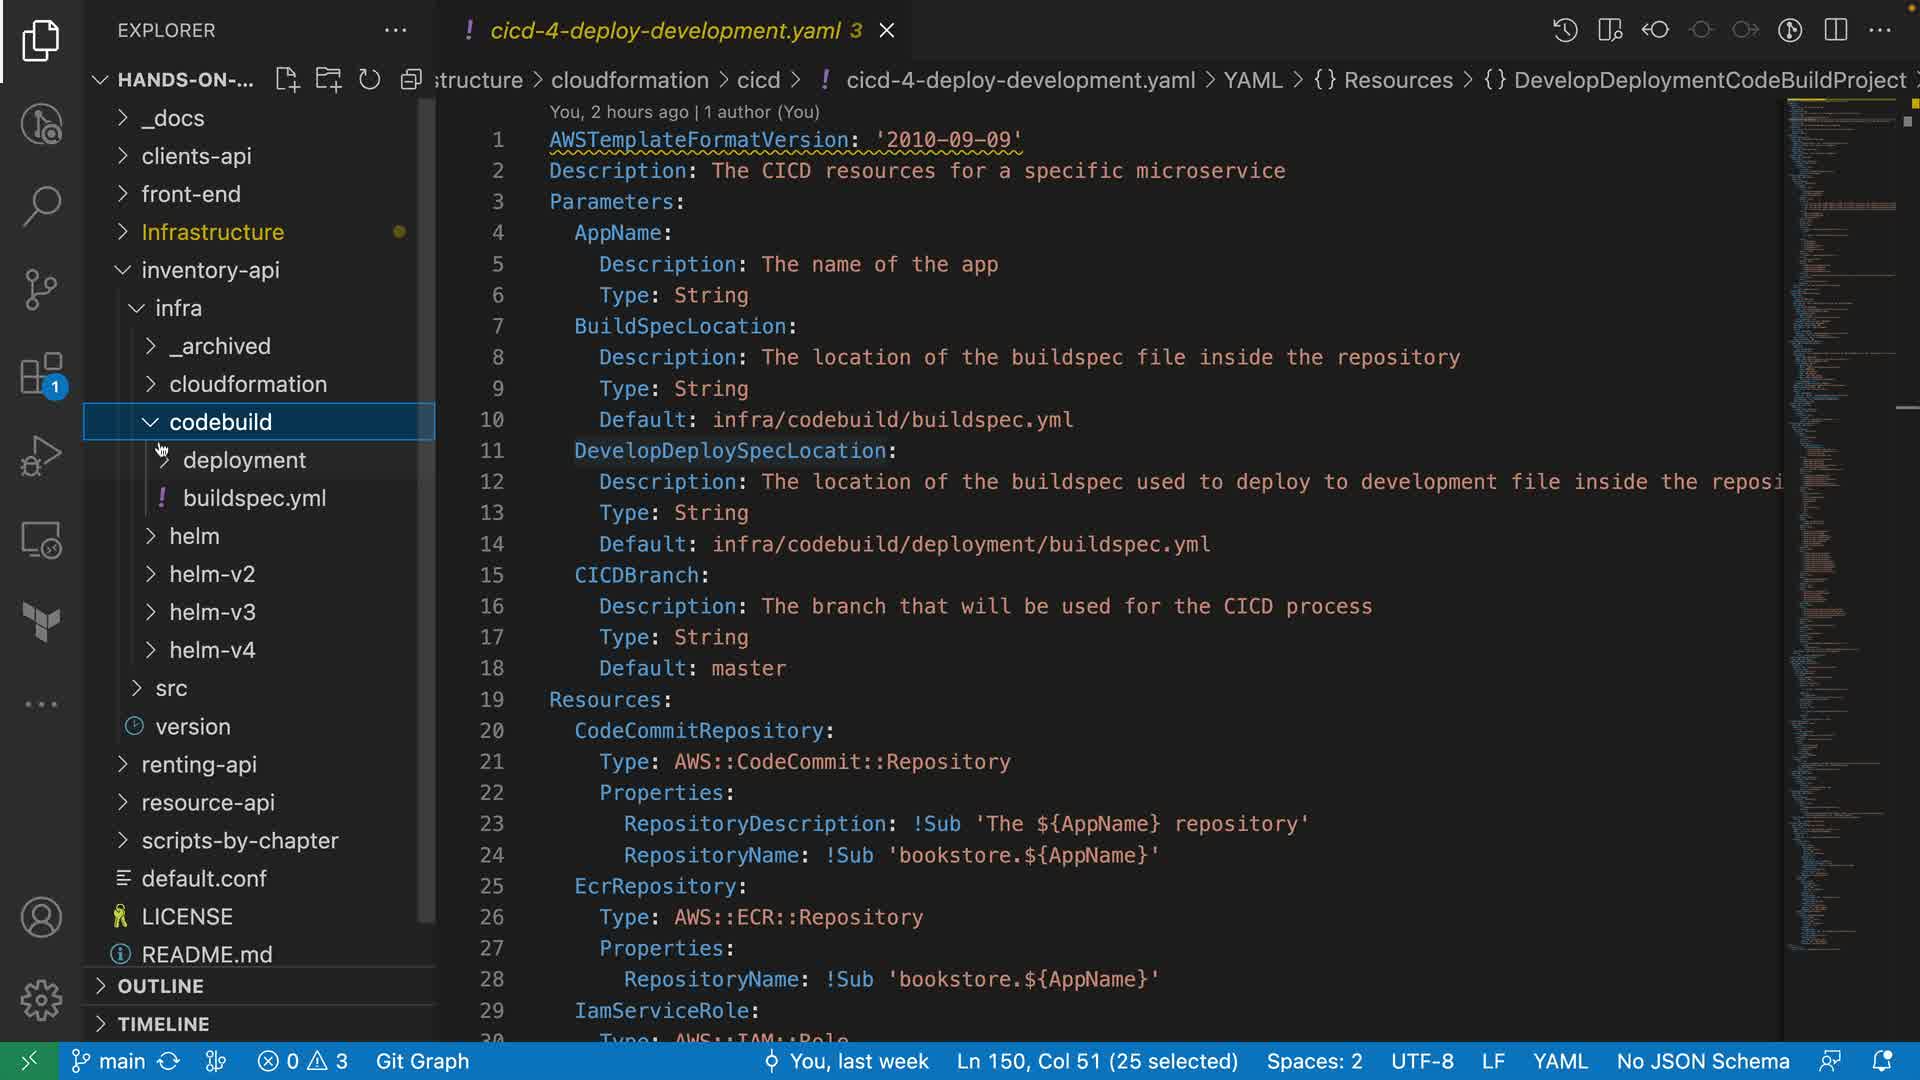
Task: Expand the cloudformation folder under infra
Action: [x=247, y=384]
